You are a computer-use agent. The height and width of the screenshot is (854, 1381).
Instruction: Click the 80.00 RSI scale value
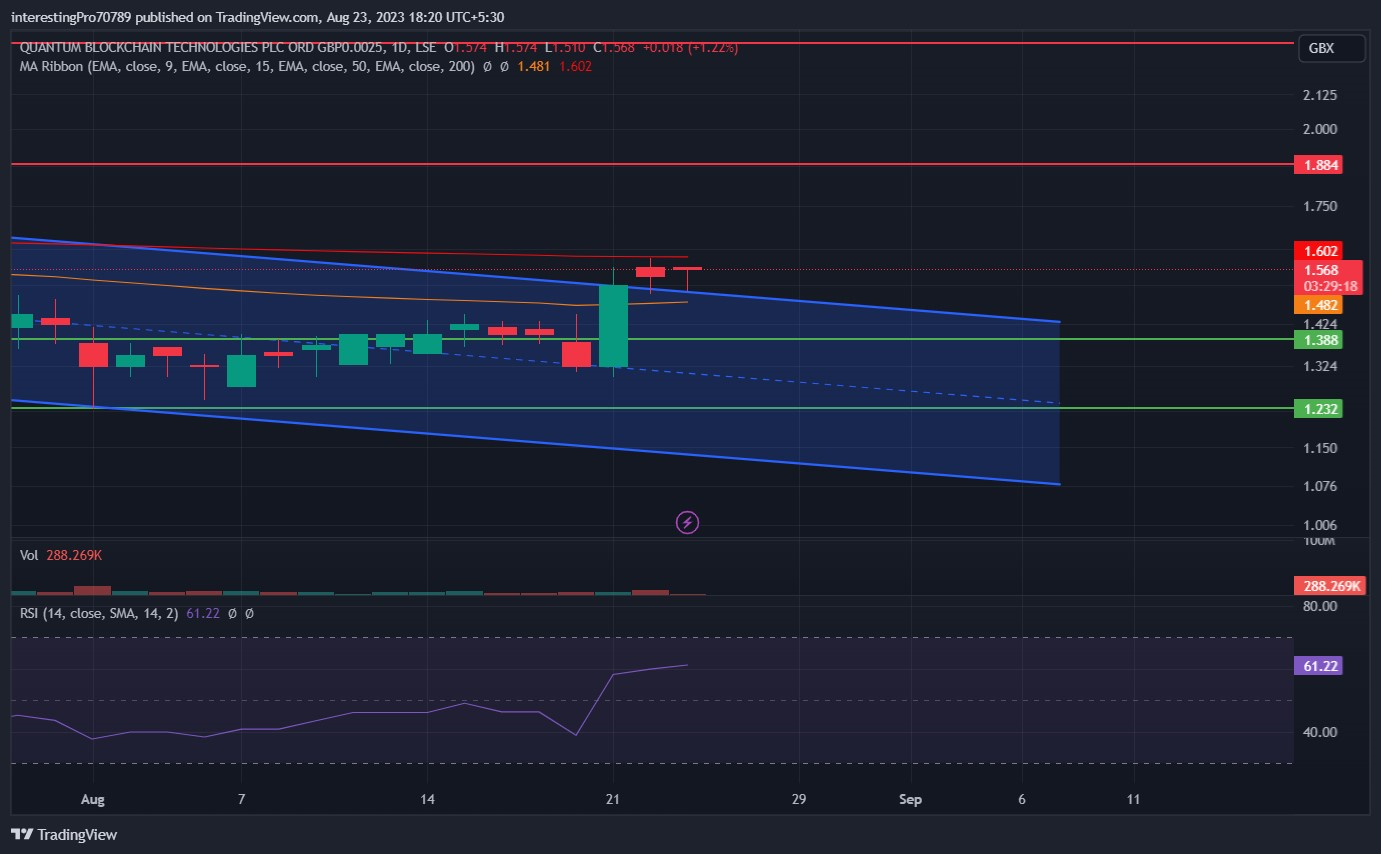(1321, 606)
